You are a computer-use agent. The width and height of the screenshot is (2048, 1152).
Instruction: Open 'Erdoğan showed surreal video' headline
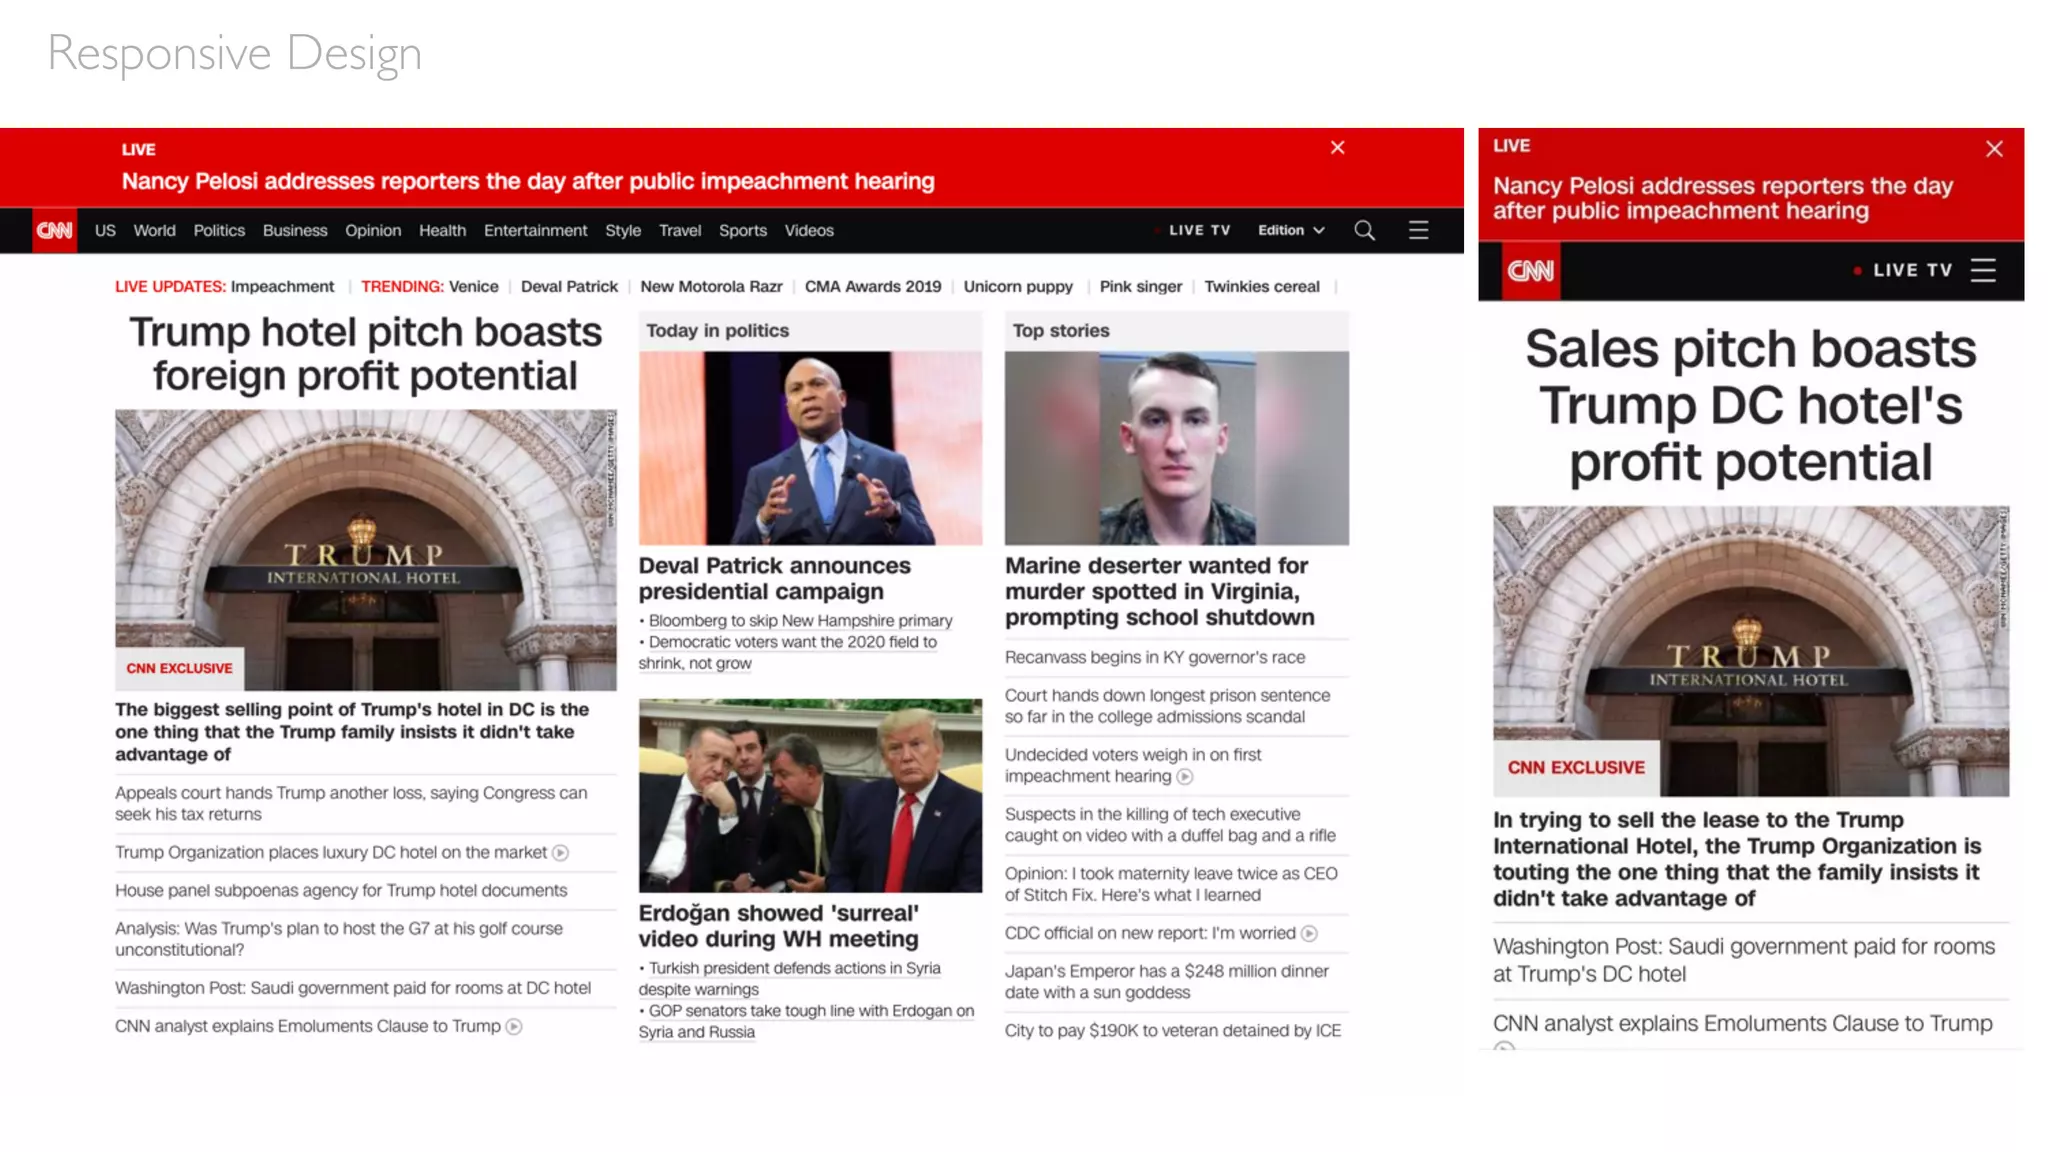coord(779,926)
